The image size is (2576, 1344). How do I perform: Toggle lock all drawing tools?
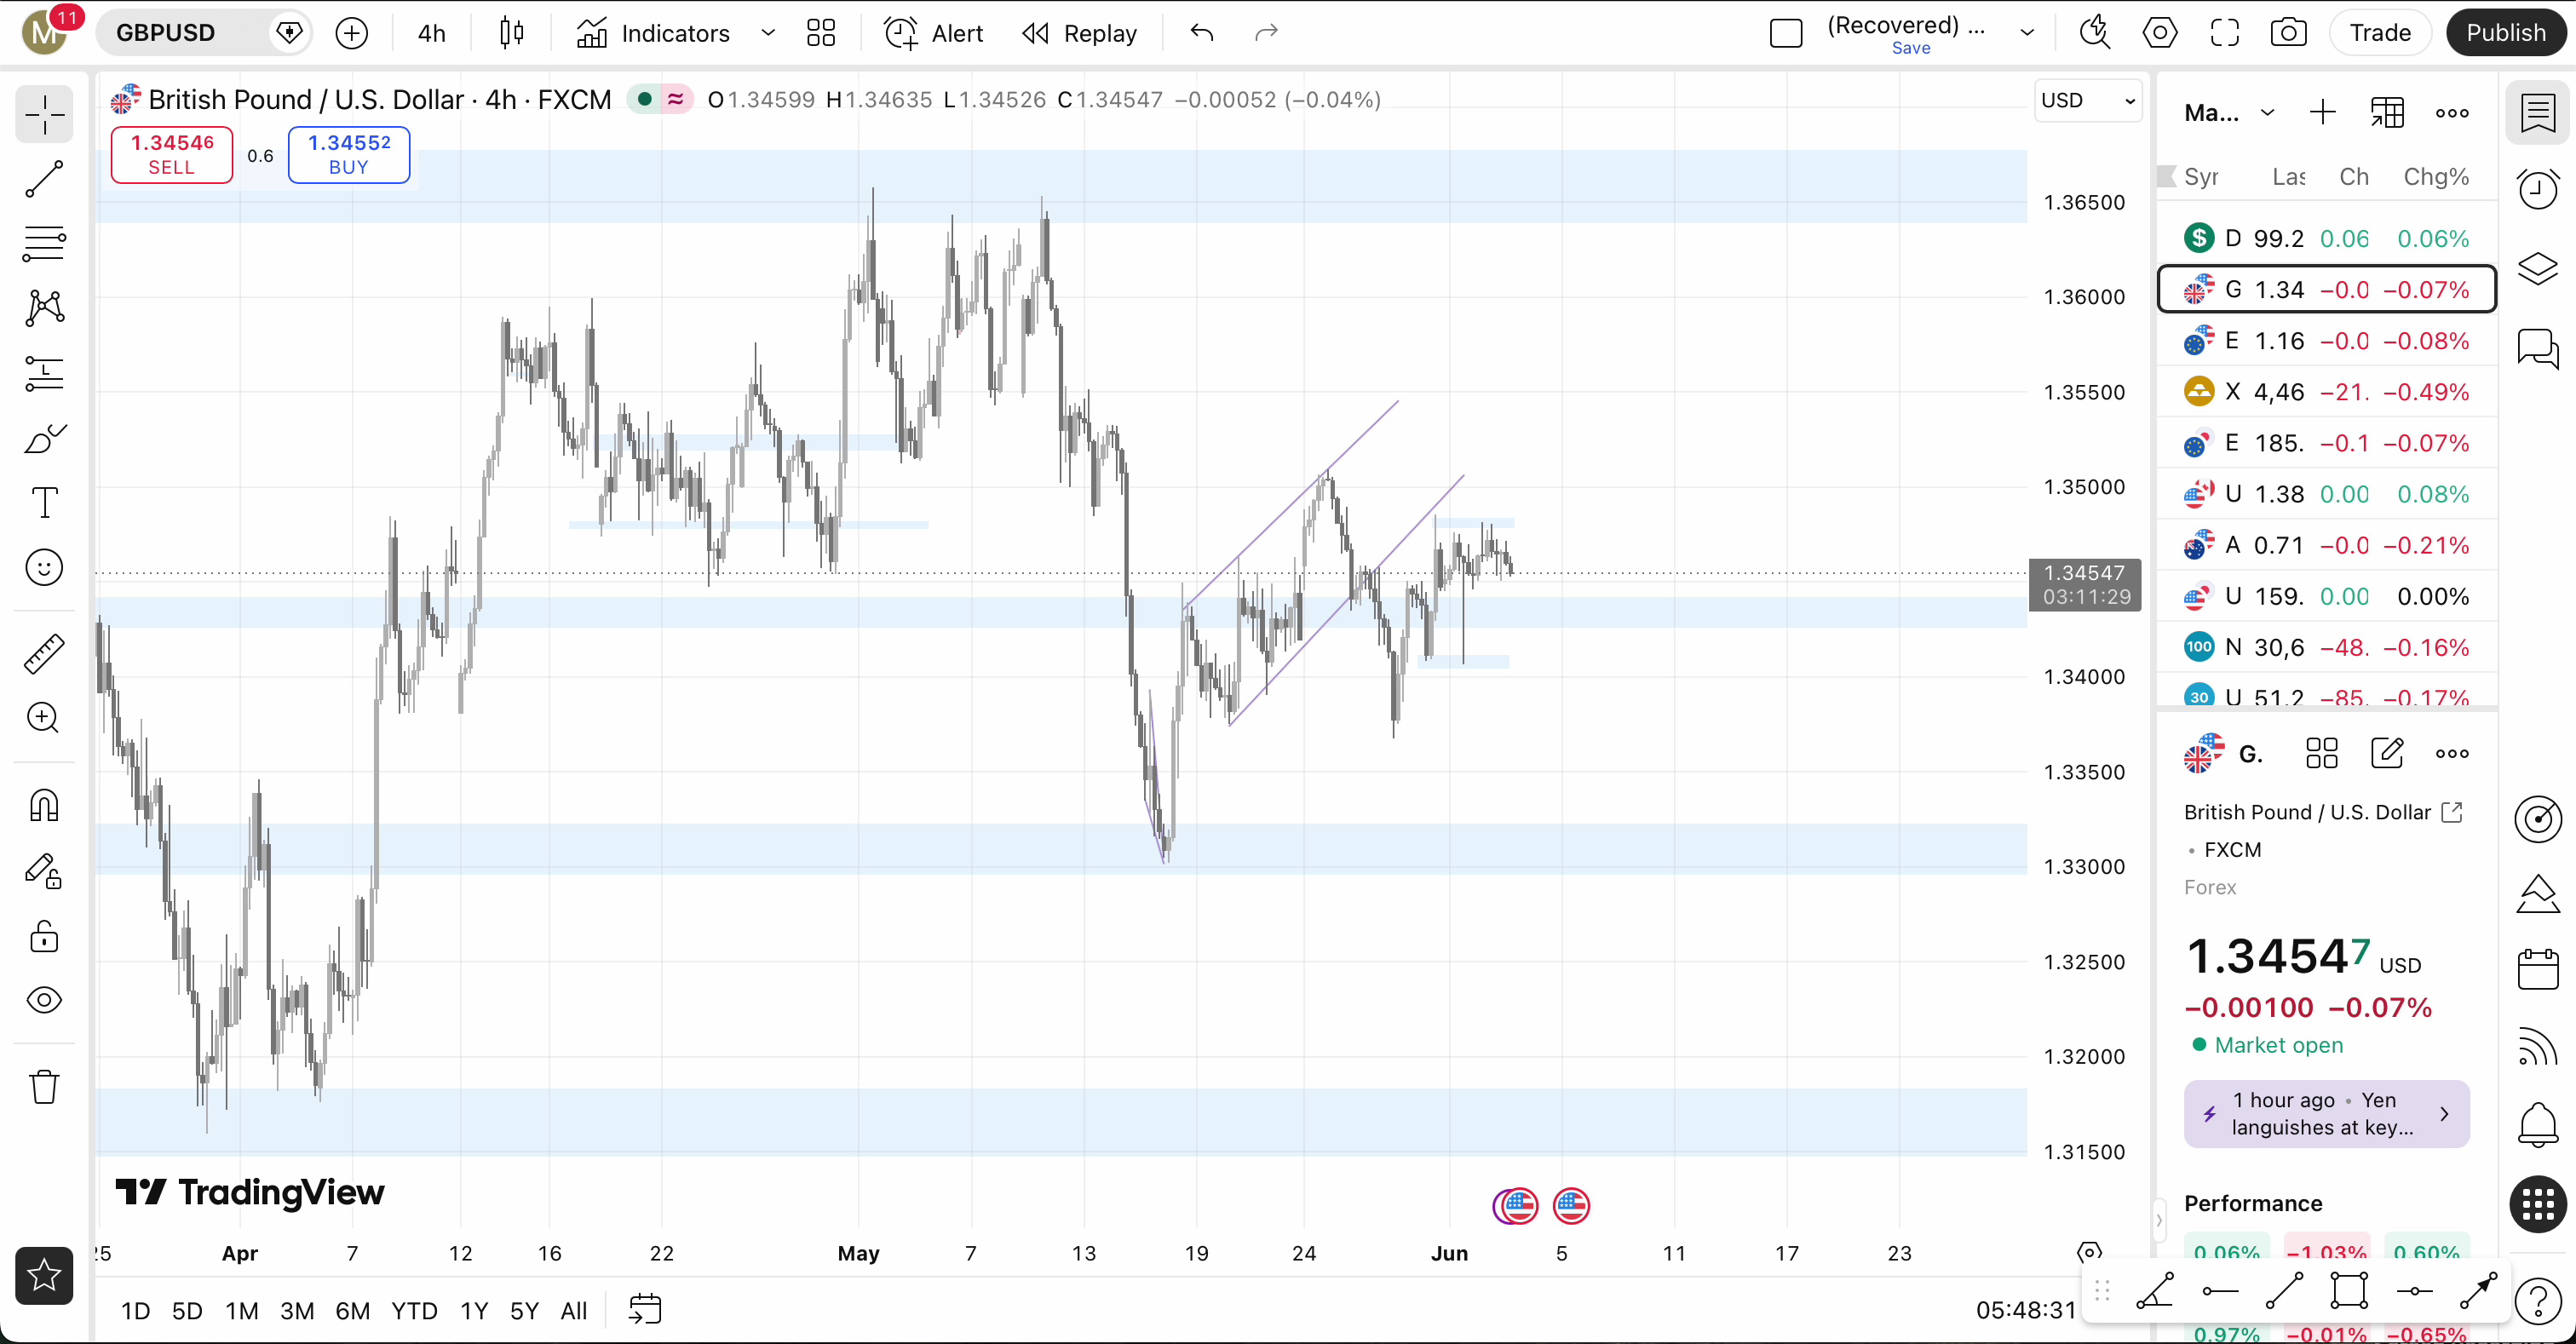(x=44, y=937)
